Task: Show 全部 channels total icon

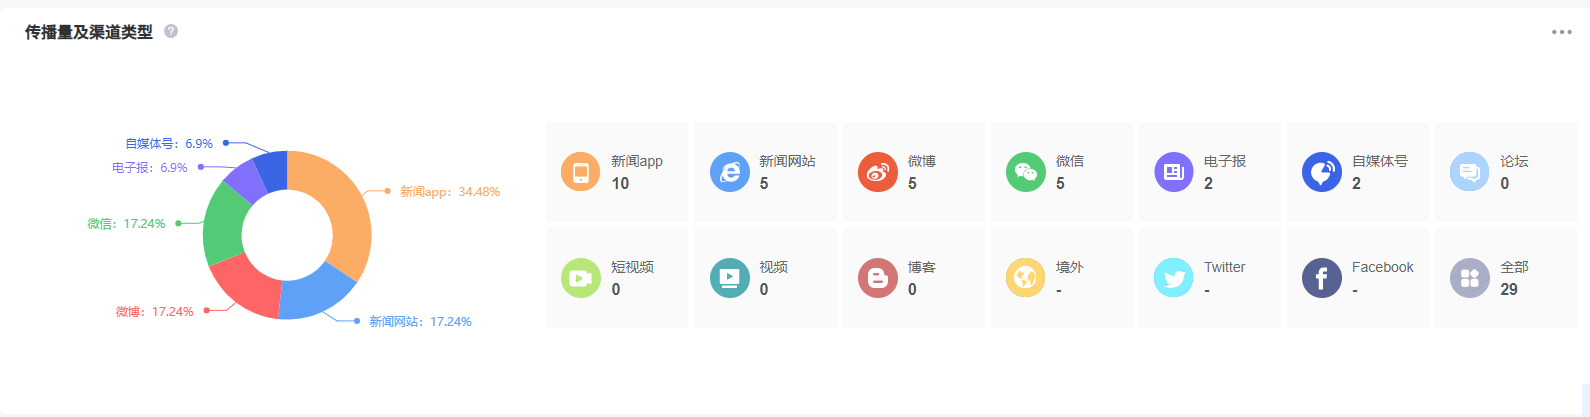Action: point(1469,278)
